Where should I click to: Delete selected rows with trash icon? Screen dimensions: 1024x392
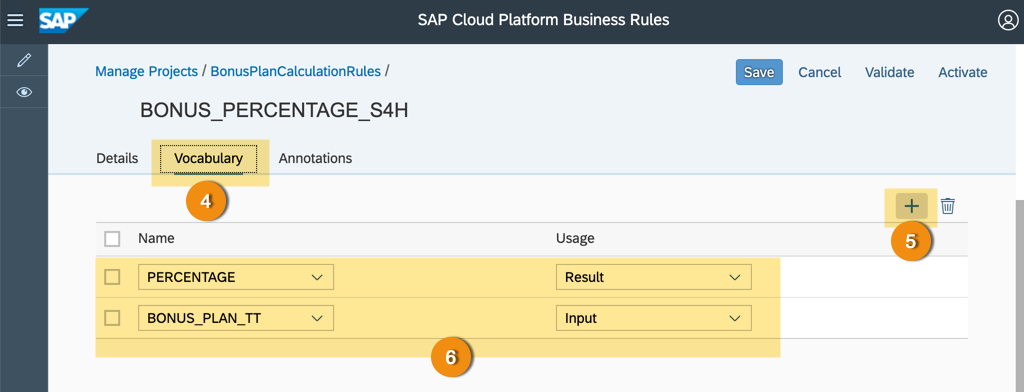tap(948, 206)
